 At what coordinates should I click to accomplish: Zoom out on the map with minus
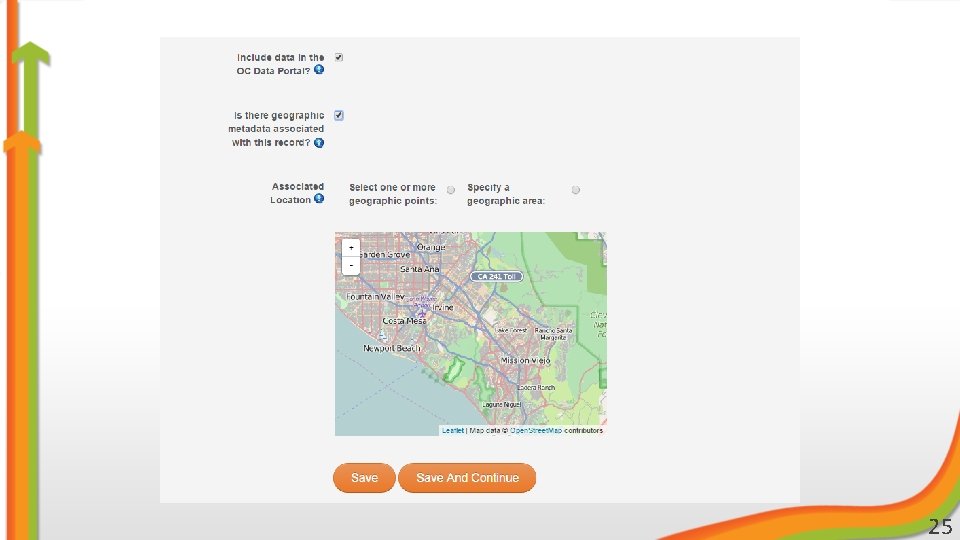click(x=351, y=265)
